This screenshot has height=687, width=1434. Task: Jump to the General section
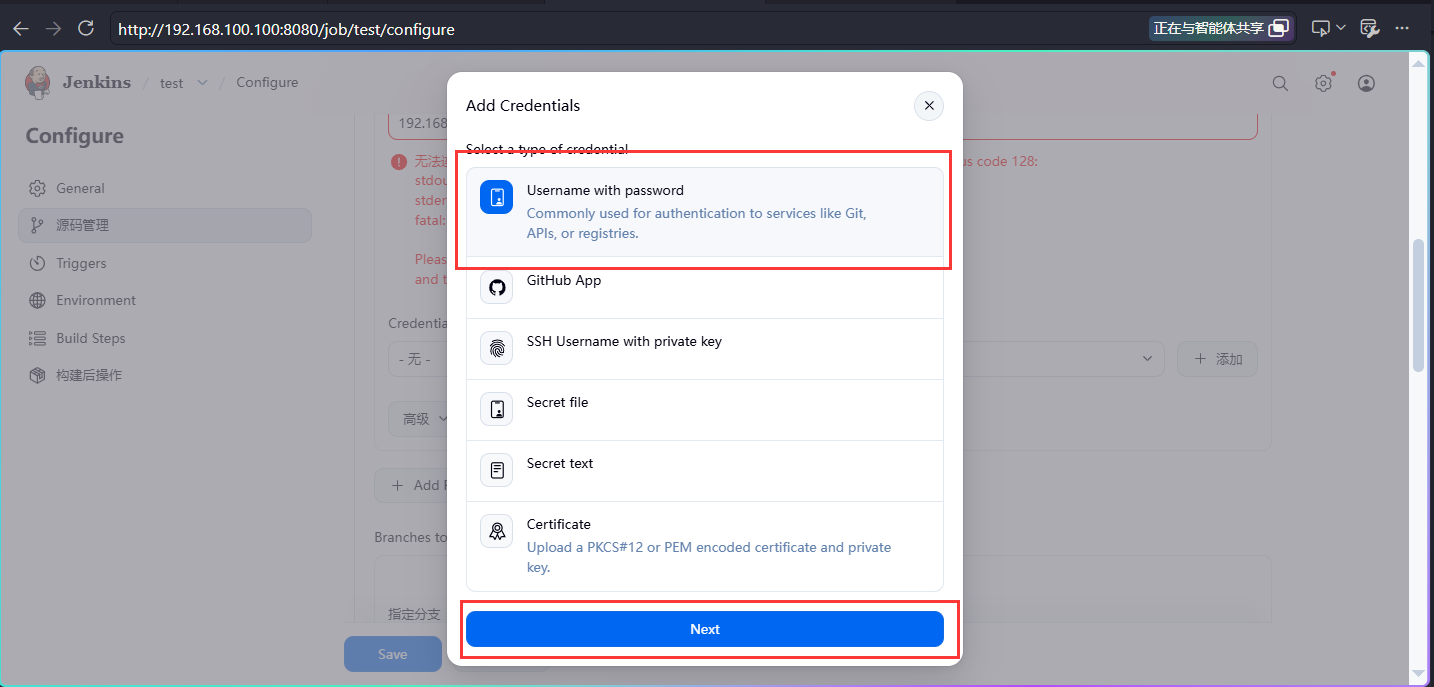click(165, 188)
